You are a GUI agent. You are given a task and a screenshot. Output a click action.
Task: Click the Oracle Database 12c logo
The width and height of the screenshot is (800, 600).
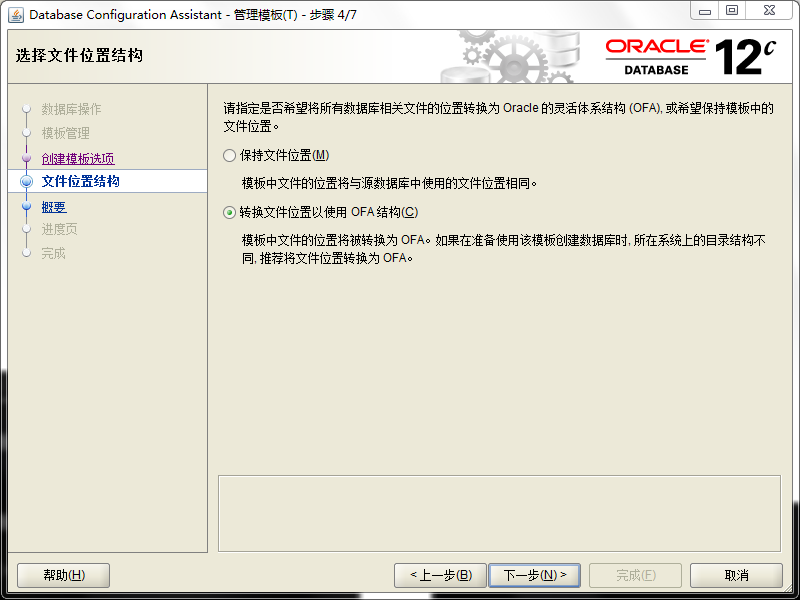click(x=690, y=57)
